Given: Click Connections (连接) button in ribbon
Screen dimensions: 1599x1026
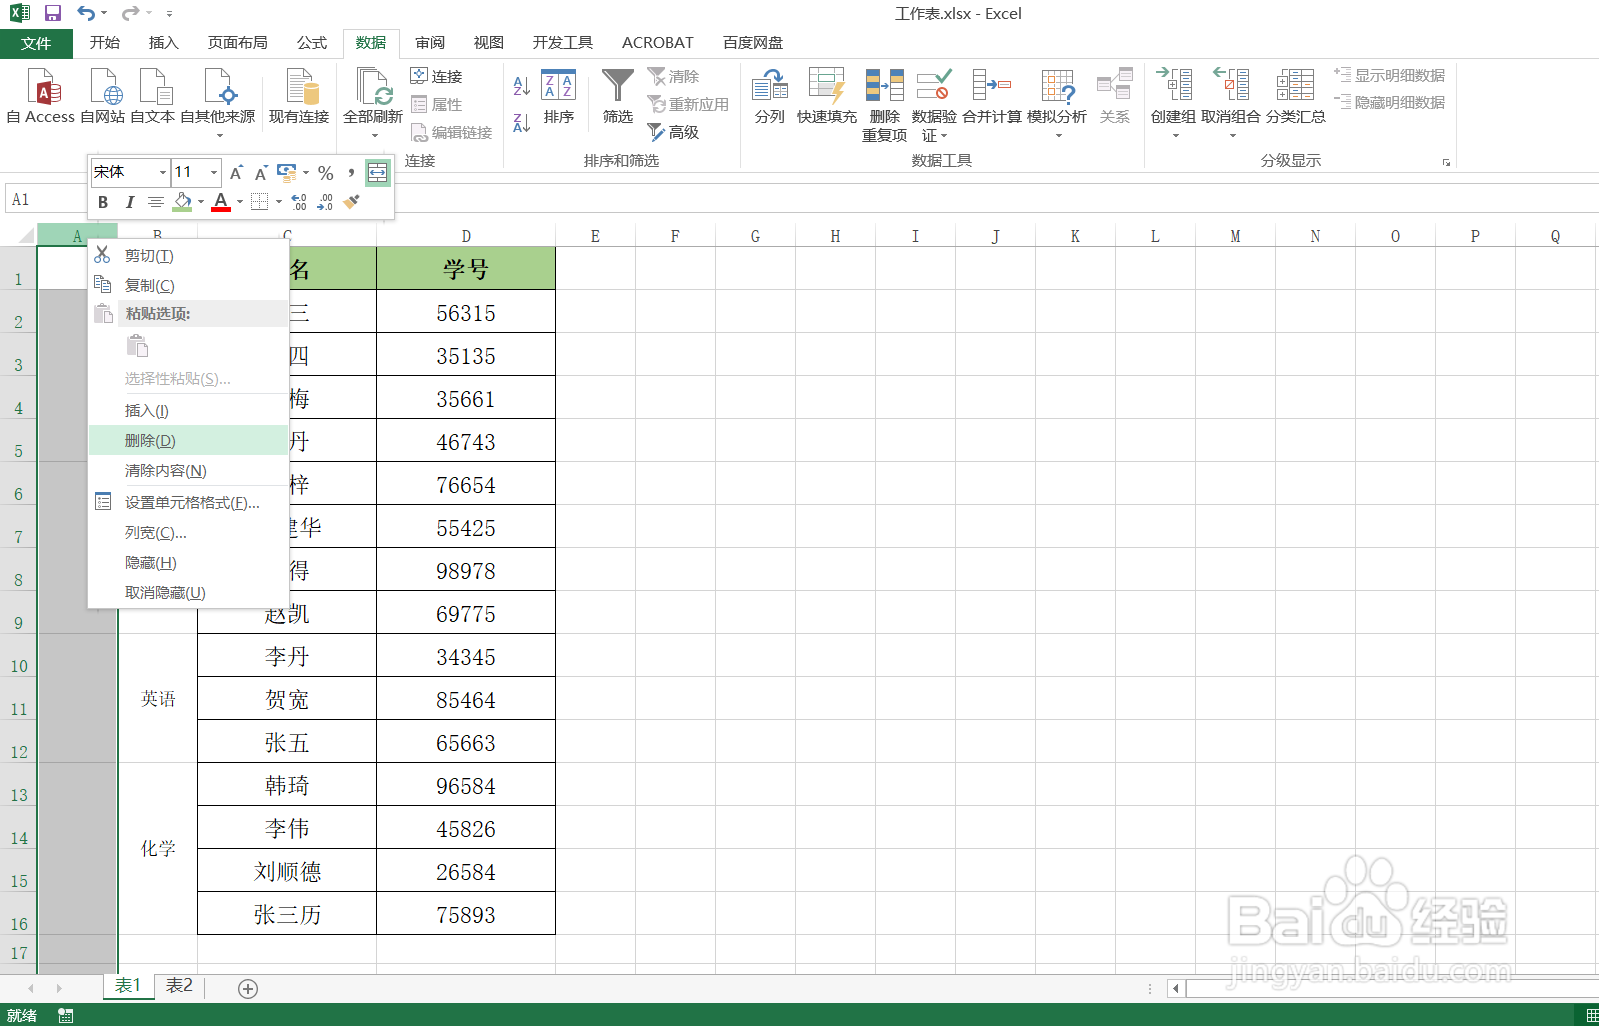Looking at the screenshot, I should tap(437, 76).
